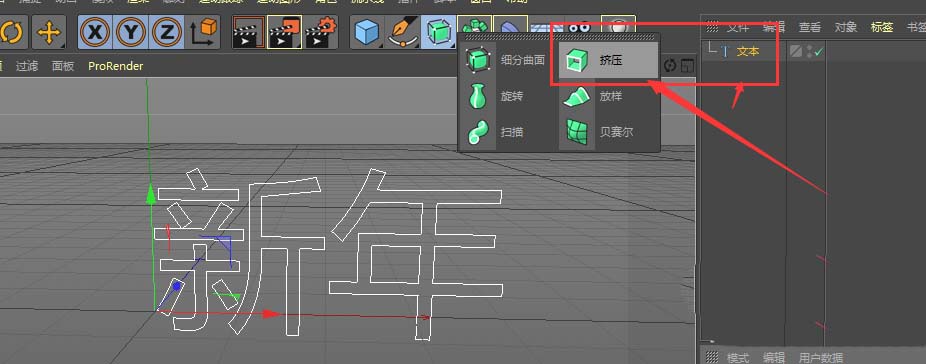Choose 扫描 (Sweep) in the popup

(x=509, y=132)
